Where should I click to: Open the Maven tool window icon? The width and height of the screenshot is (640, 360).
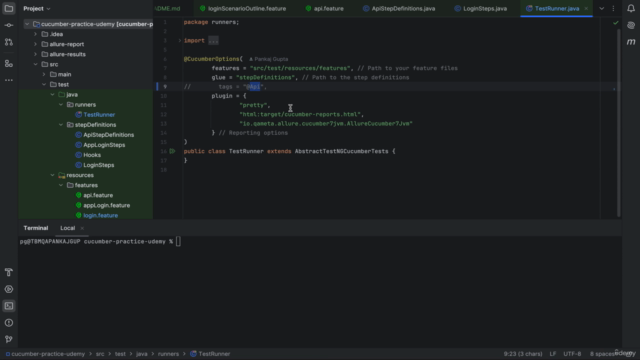(631, 42)
